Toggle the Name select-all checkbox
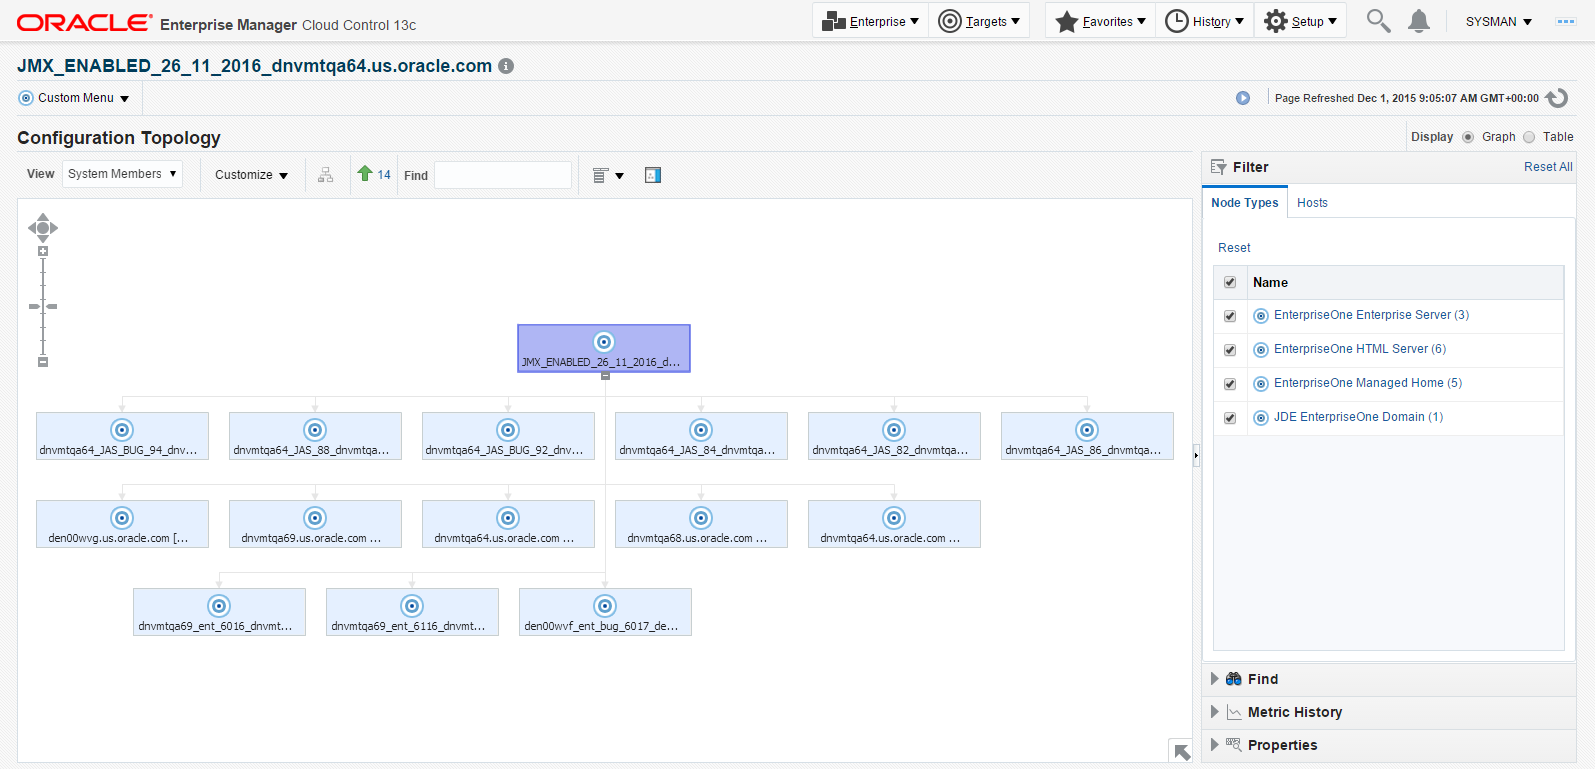This screenshot has height=769, width=1595. coord(1230,283)
